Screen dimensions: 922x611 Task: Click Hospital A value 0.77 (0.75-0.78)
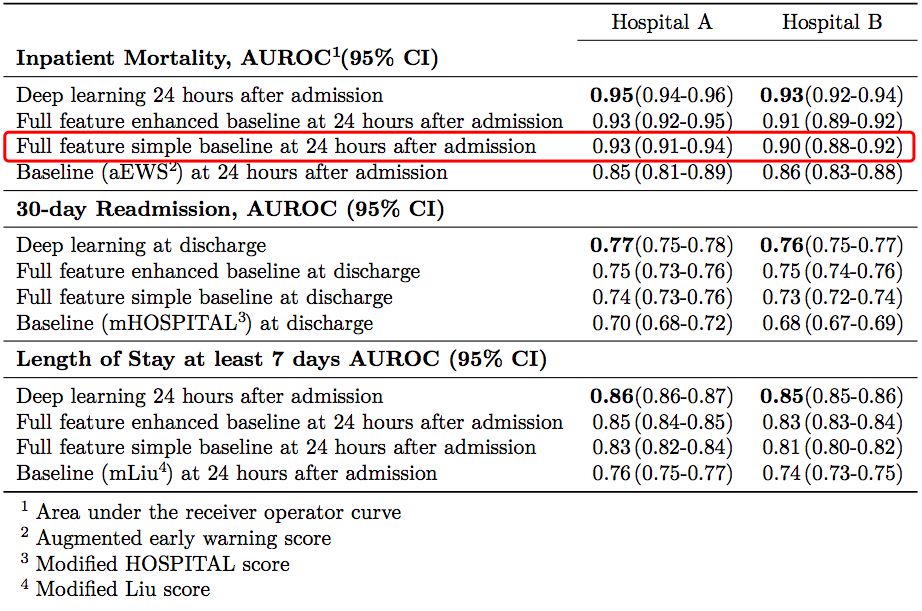(662, 246)
